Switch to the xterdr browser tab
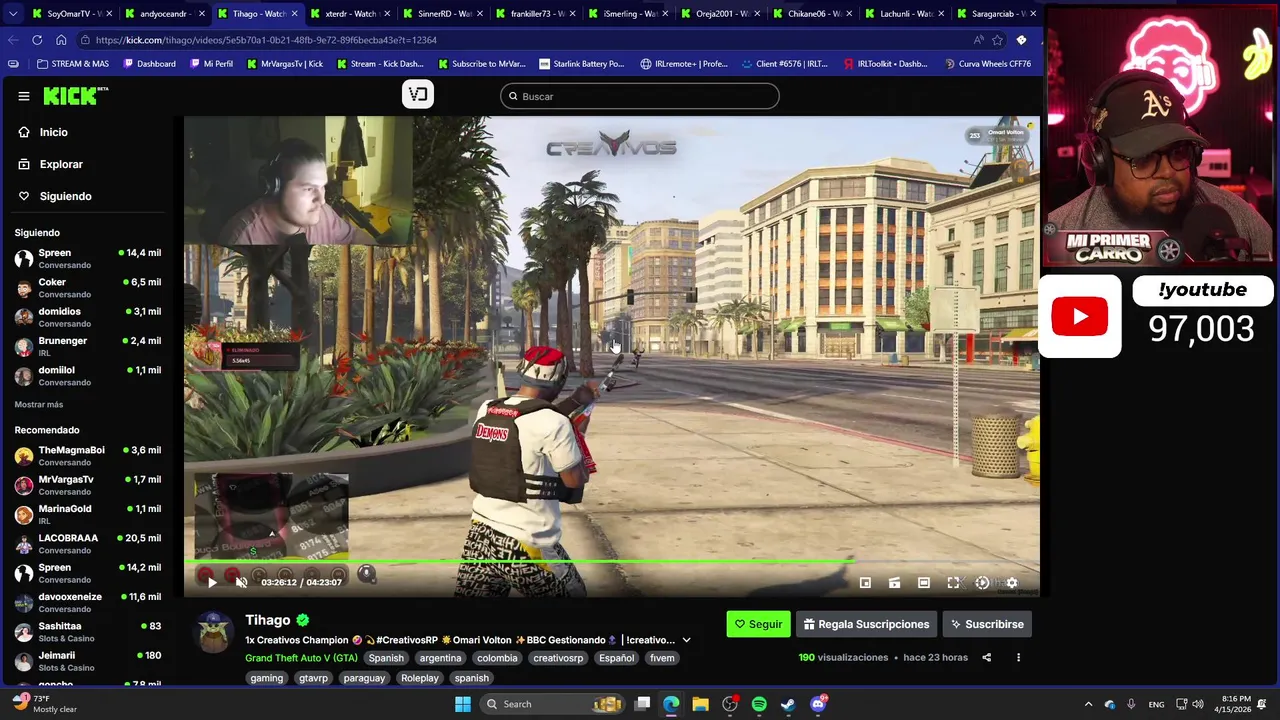Screen dimensions: 1280x720 350,14
